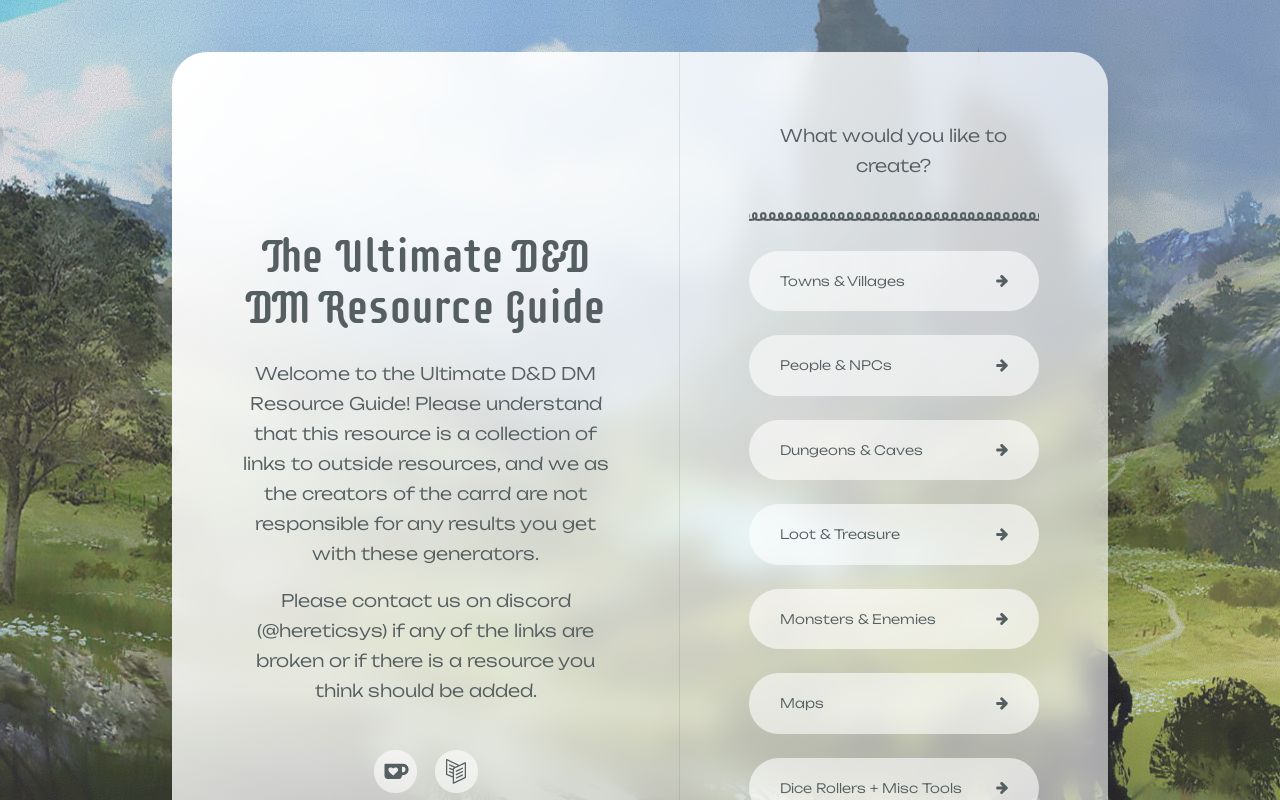Open the Ko-fi coffee cup icon
1280x800 pixels.
(x=395, y=771)
